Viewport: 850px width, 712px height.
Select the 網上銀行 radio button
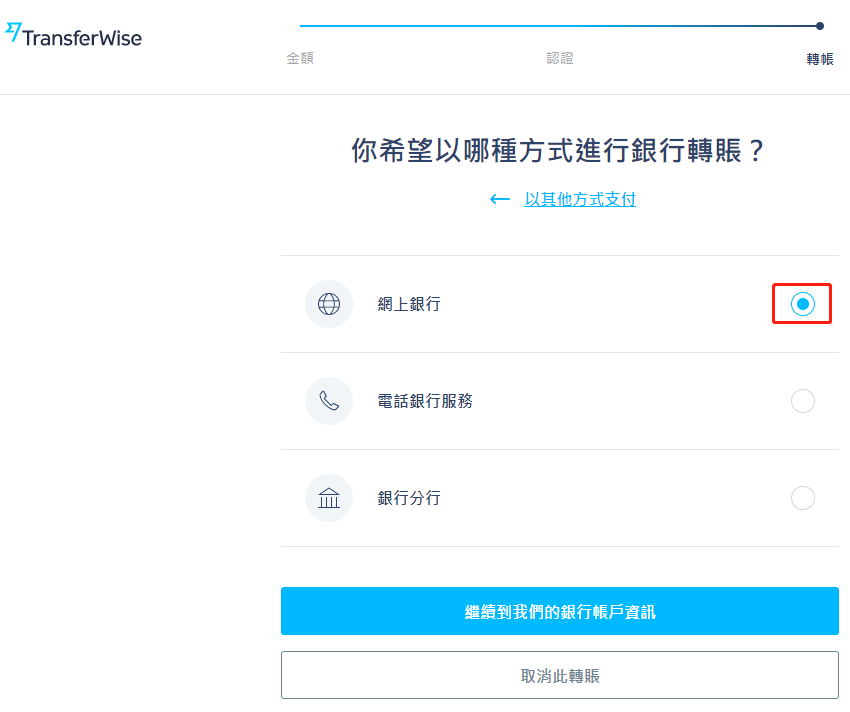[802, 304]
